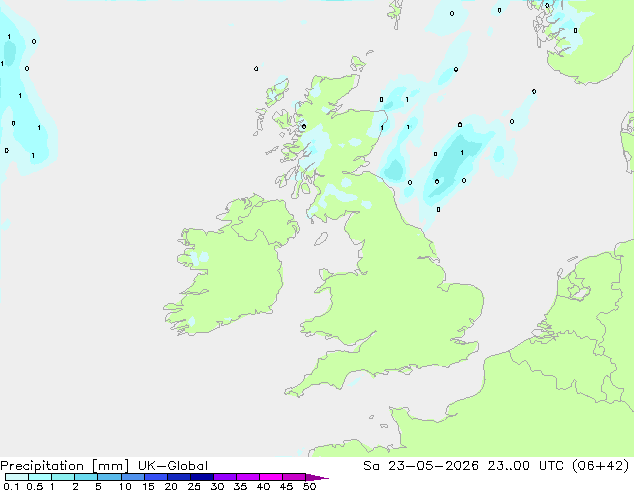
Task: Click legend value label '45'
Action: pos(286,486)
